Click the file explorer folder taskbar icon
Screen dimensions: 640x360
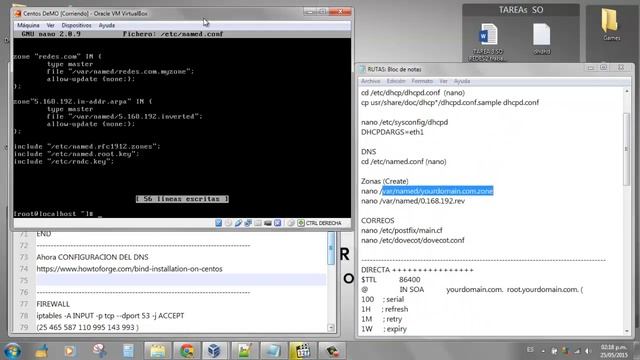tap(157, 351)
